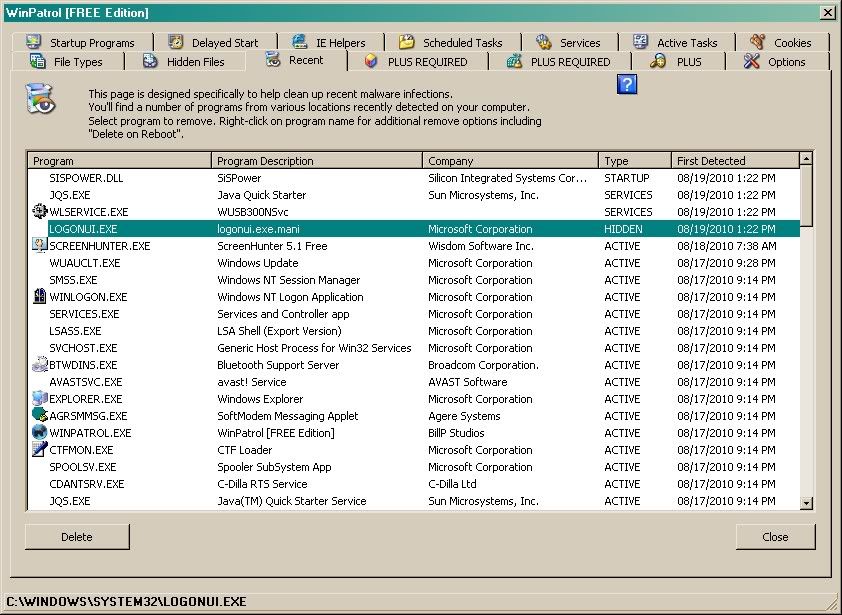Click the Scheduled Tasks tab icon
Screen dimensions: 842x615
click(x=407, y=41)
